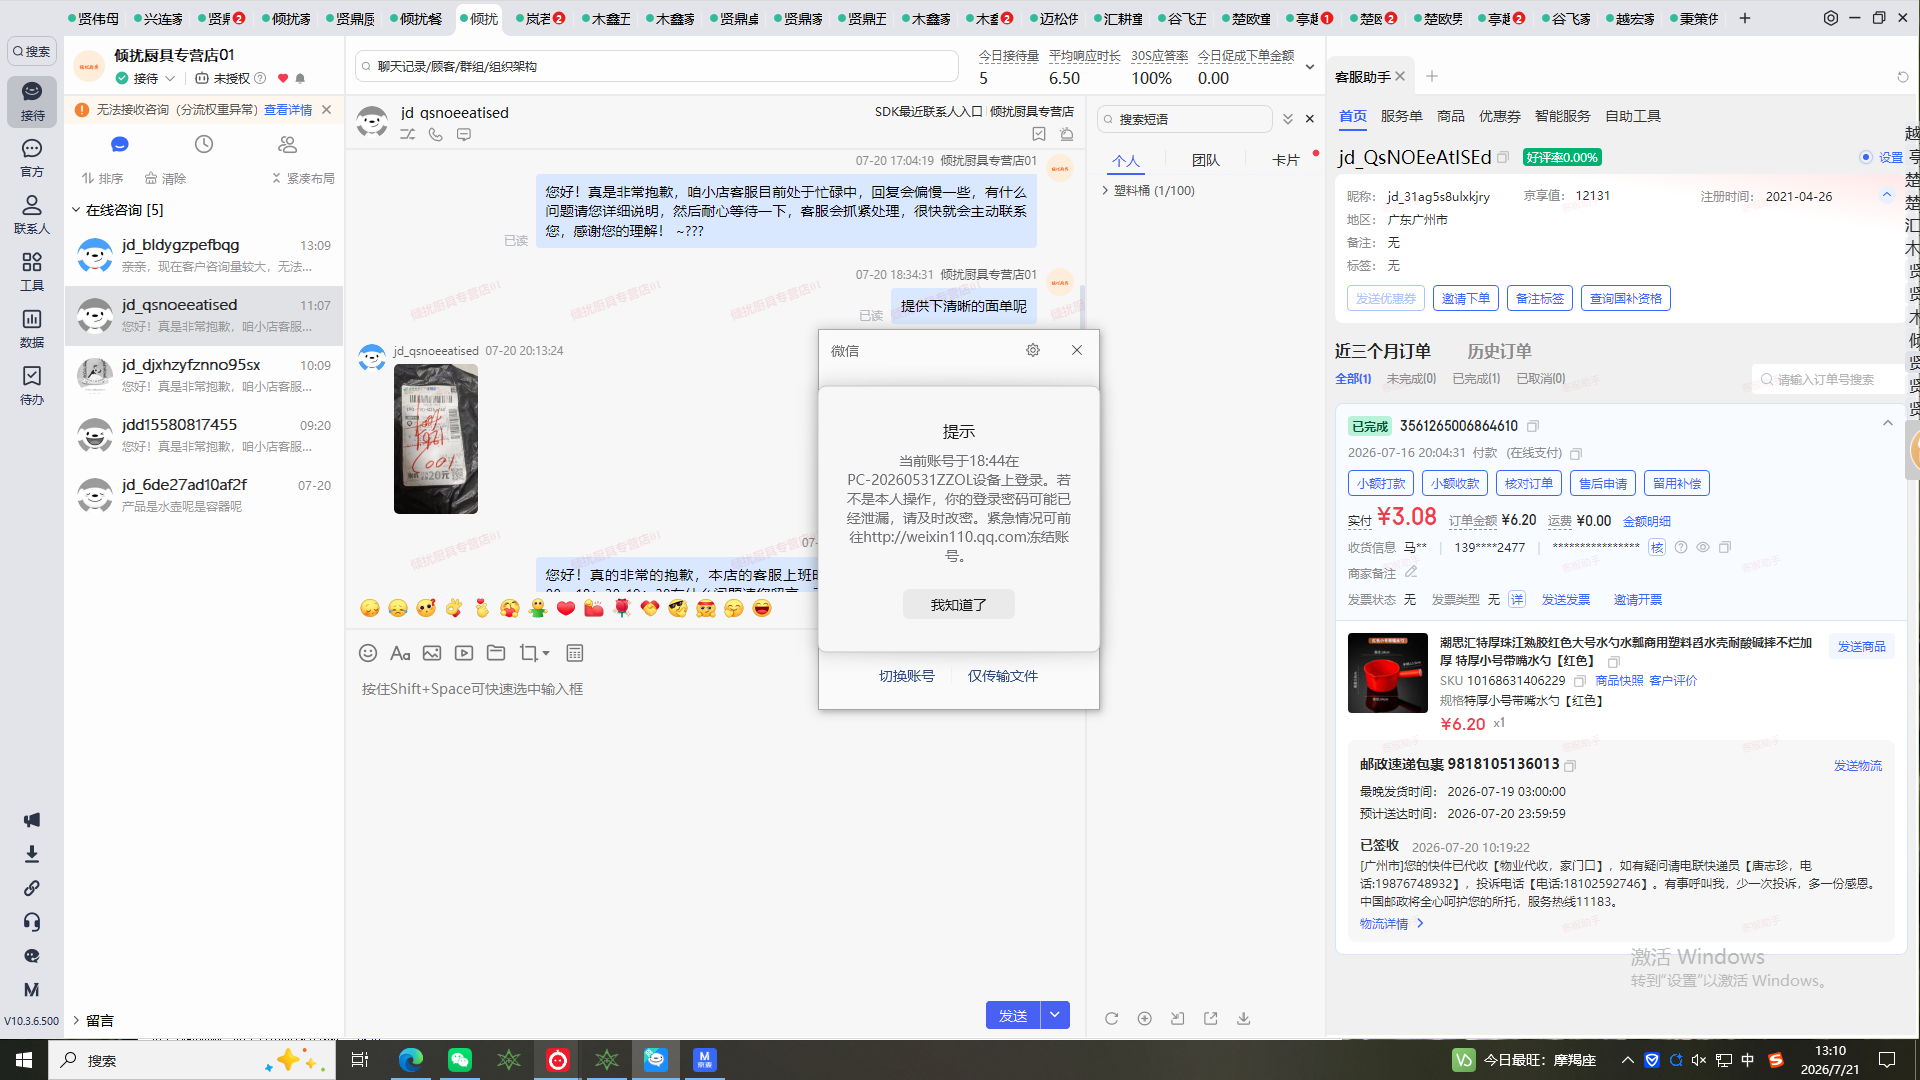Toggle the notification bell beside 未授权
The height and width of the screenshot is (1080, 1920).
(x=300, y=78)
